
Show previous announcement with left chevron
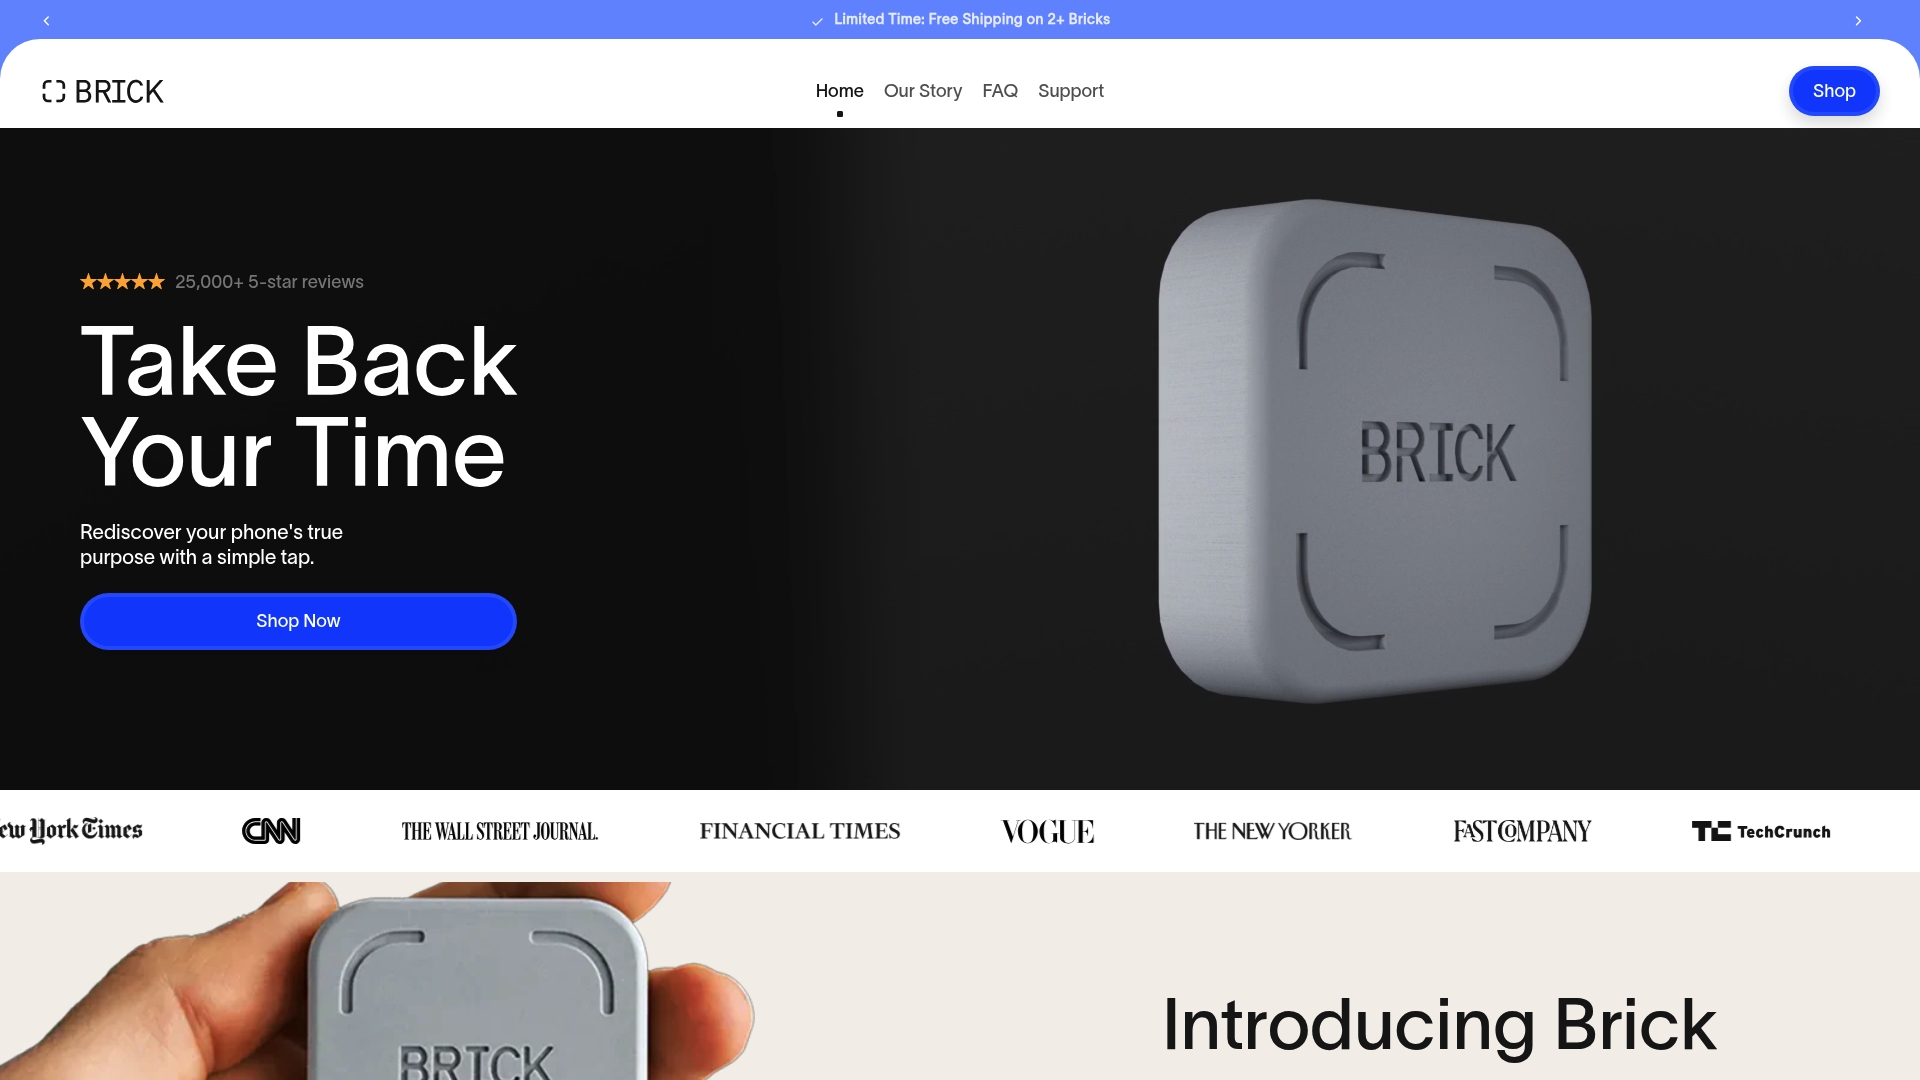click(46, 20)
